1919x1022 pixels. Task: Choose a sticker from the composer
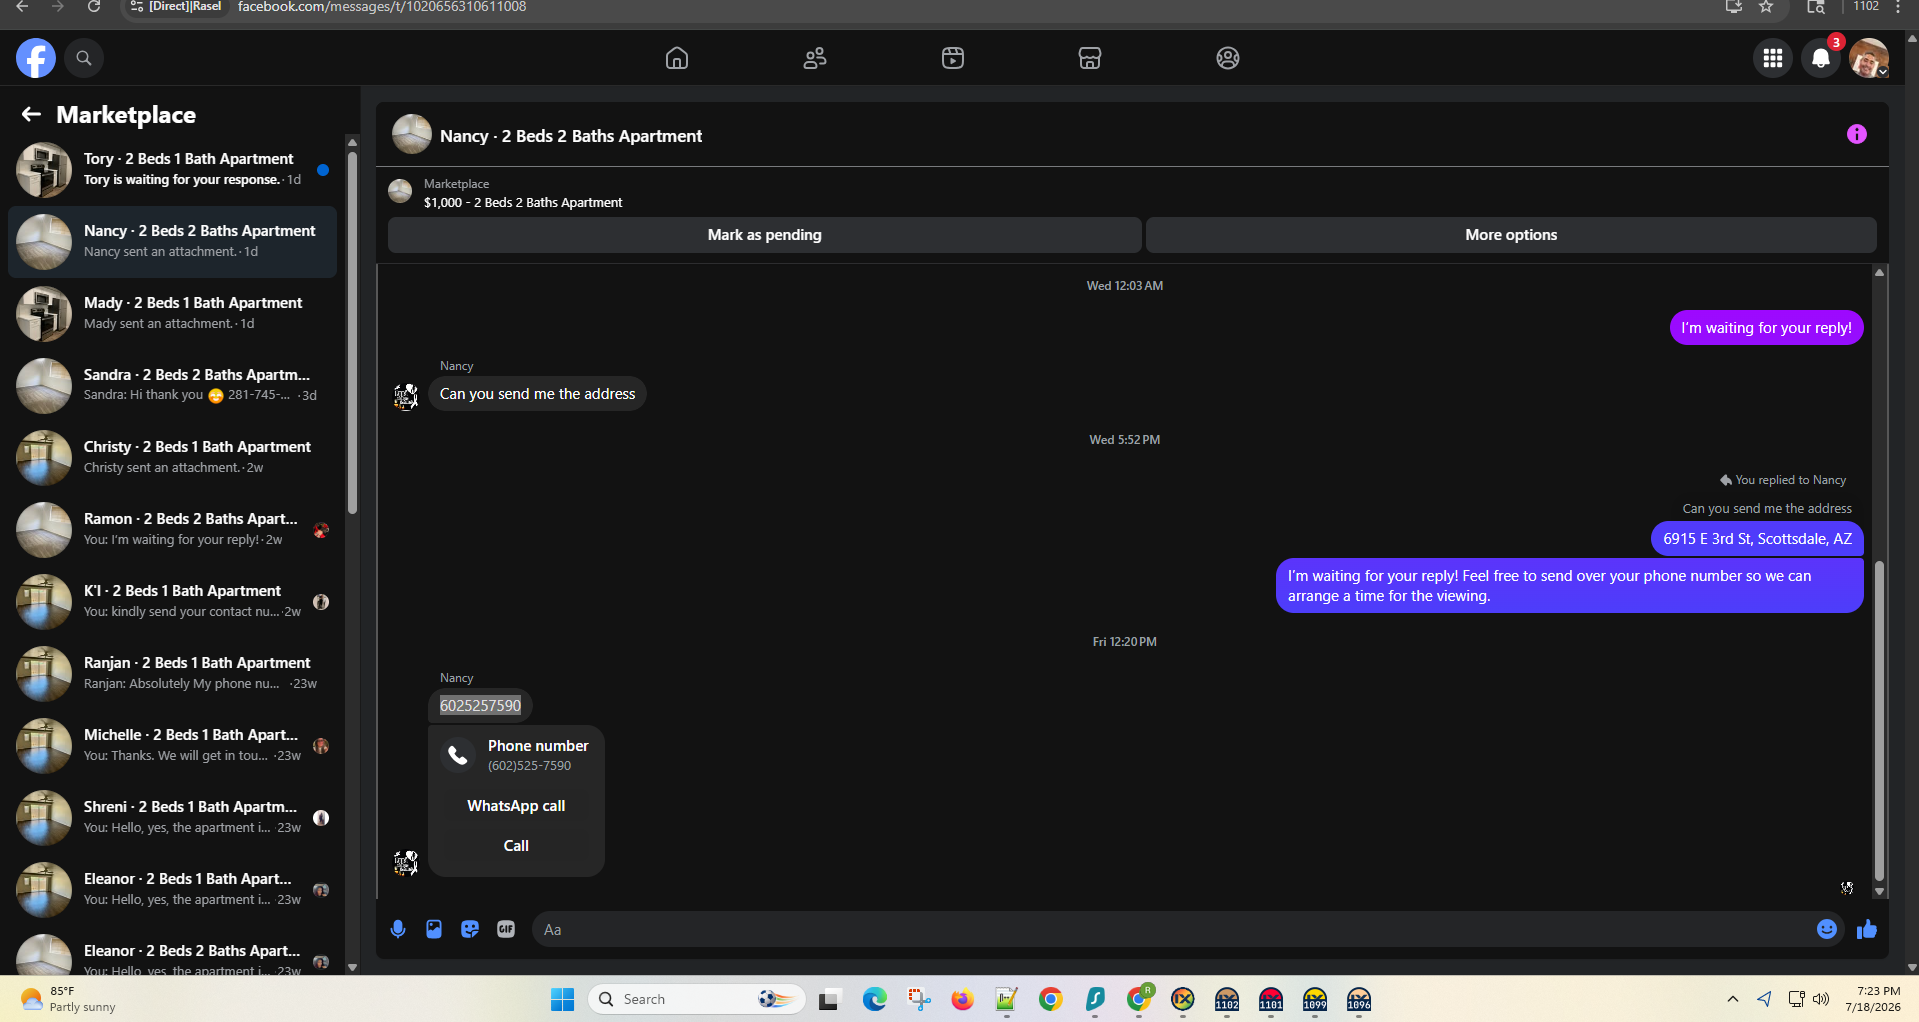click(x=470, y=929)
